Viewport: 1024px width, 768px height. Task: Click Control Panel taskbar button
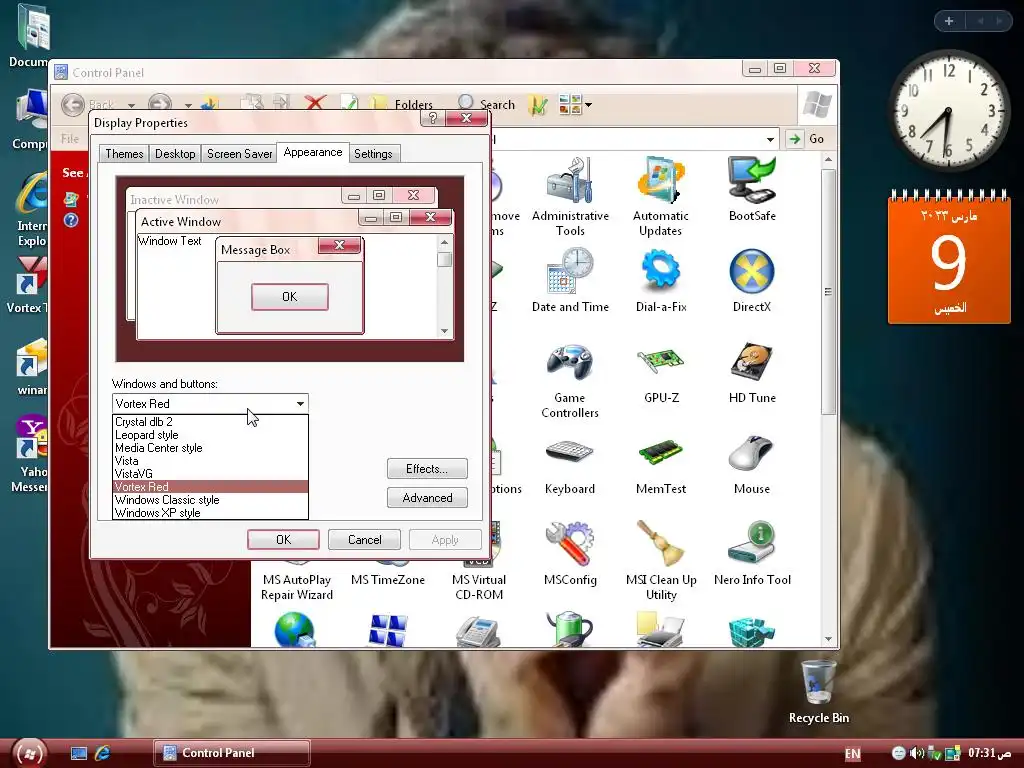point(232,753)
